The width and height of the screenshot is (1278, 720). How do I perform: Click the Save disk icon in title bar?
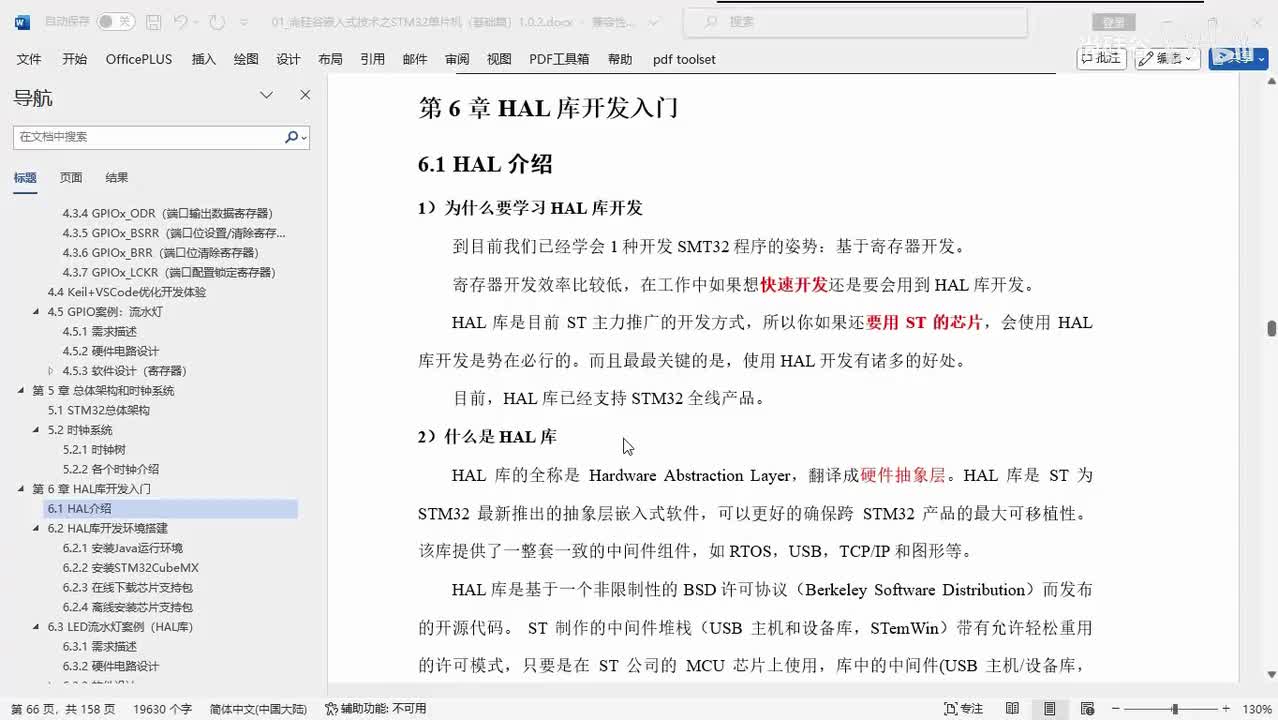click(153, 21)
